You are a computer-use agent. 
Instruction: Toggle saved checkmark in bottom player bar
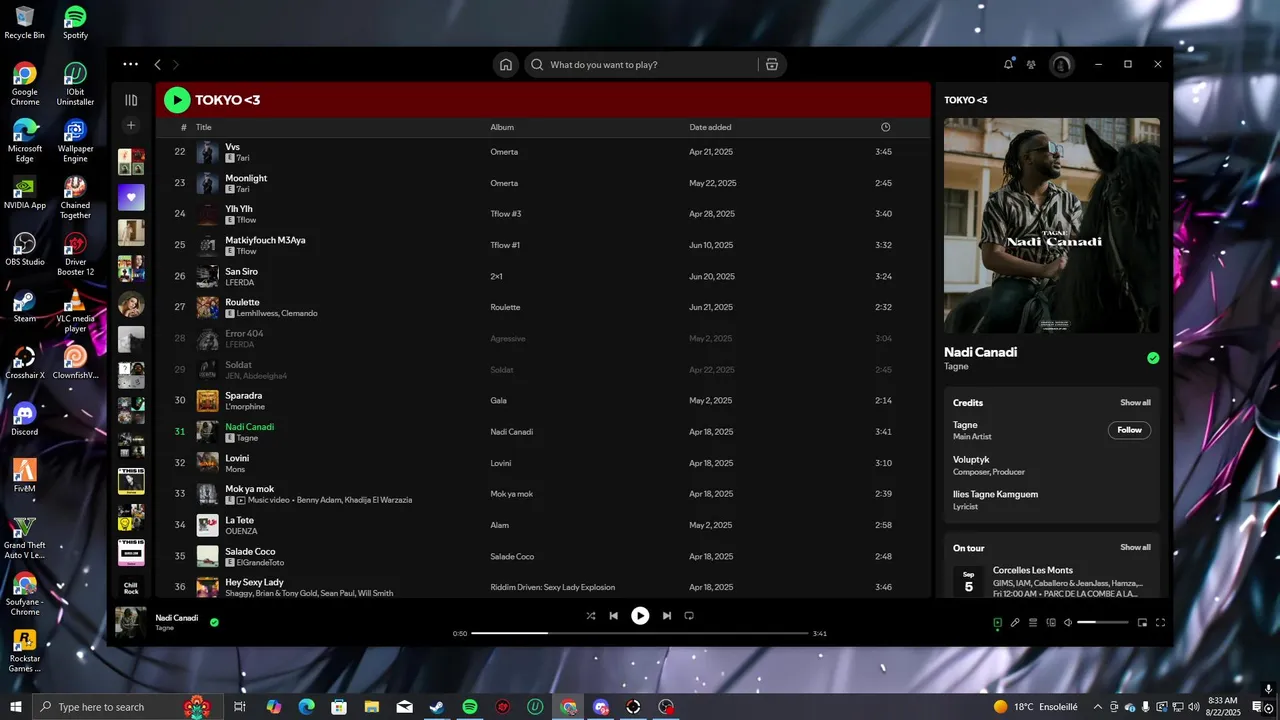[214, 622]
